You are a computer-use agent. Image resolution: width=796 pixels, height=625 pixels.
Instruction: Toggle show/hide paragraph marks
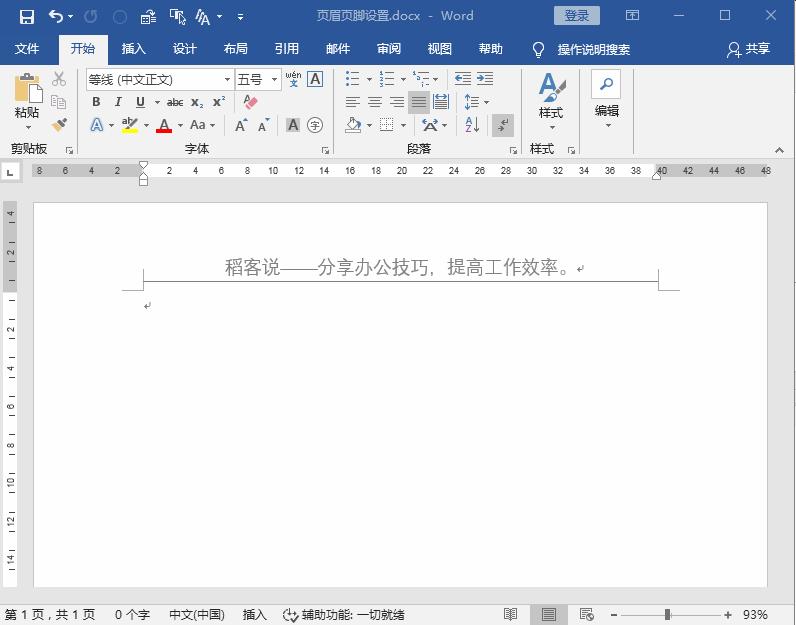pos(503,125)
